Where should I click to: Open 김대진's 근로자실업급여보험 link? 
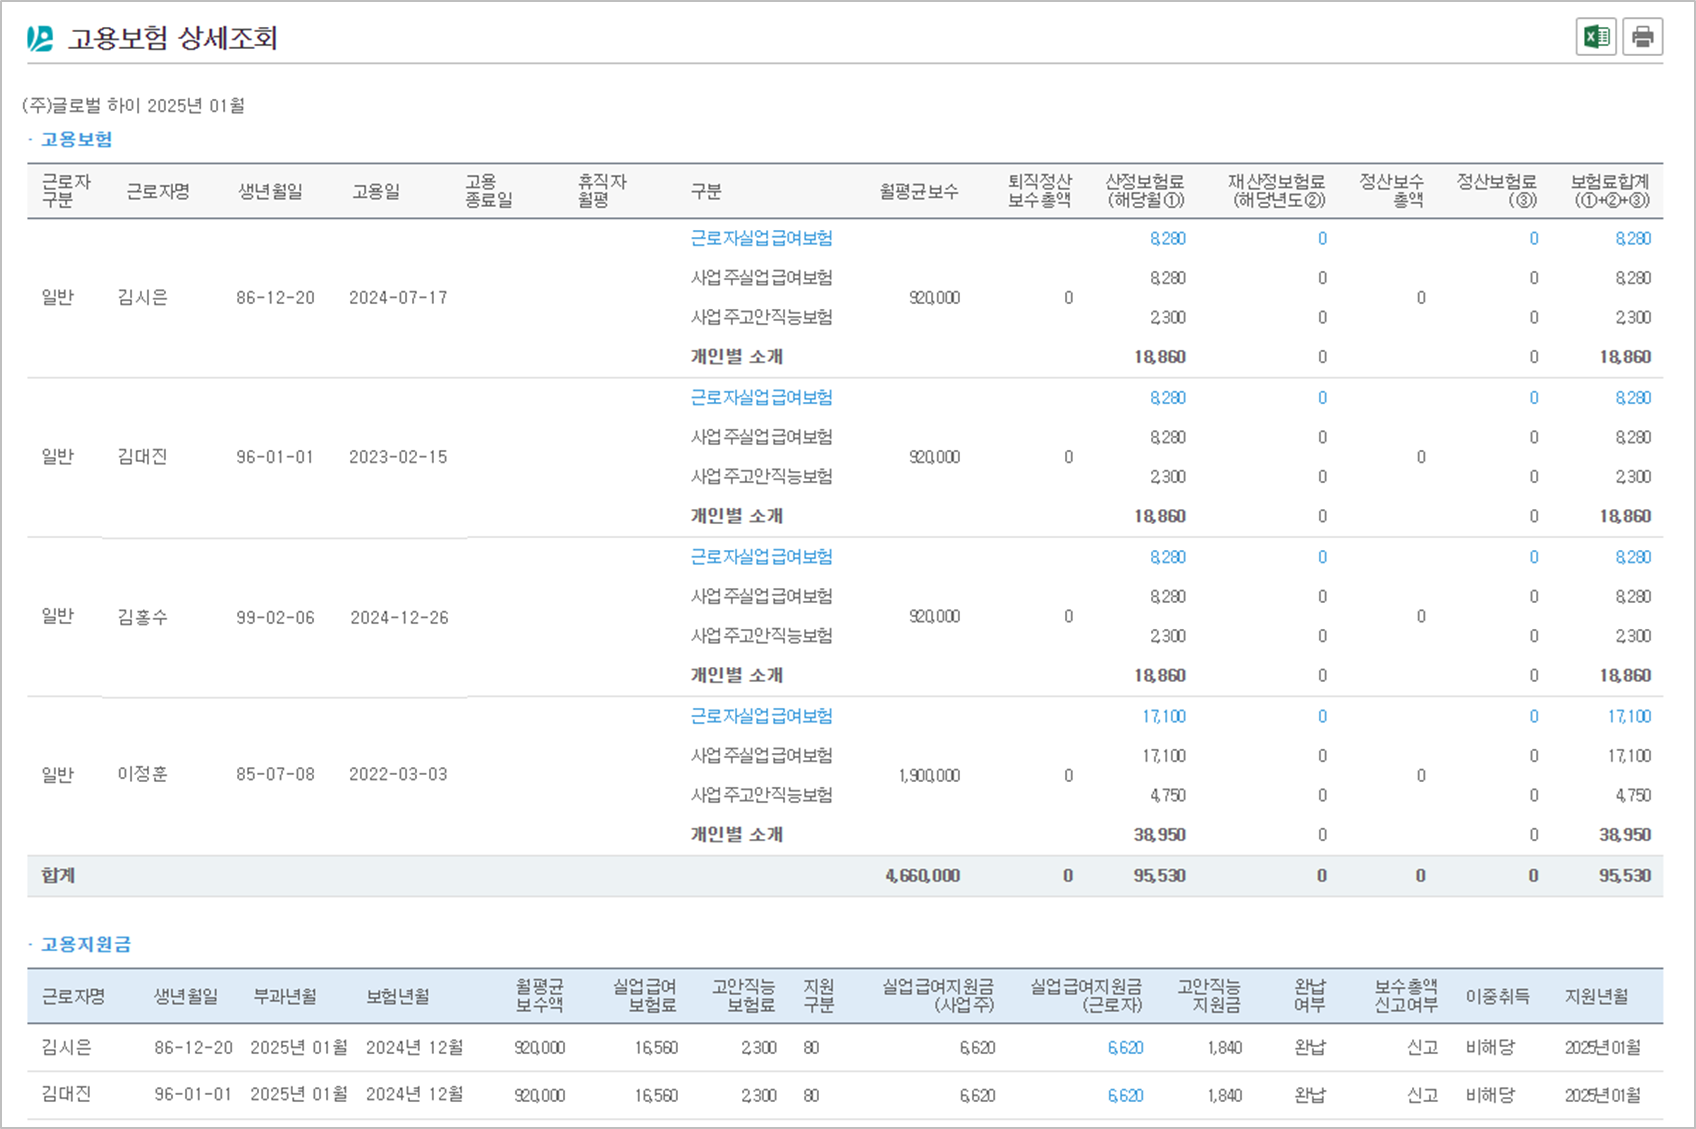click(761, 397)
